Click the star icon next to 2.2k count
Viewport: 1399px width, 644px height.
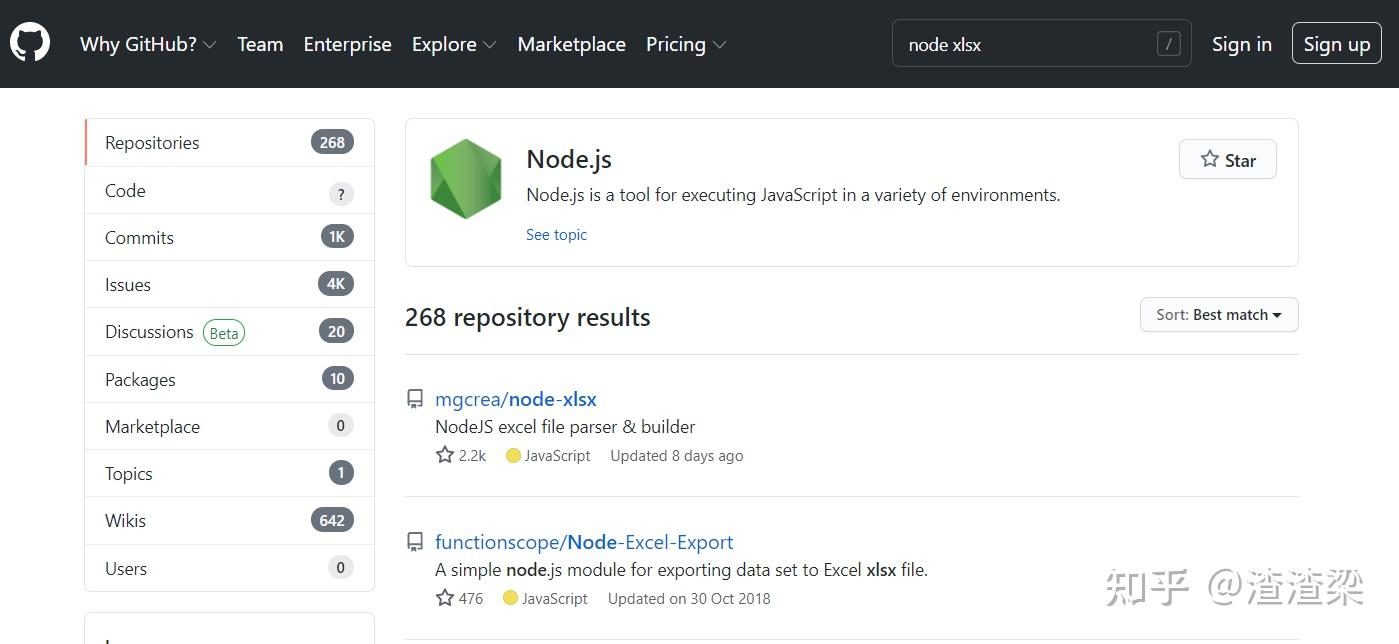pos(443,455)
